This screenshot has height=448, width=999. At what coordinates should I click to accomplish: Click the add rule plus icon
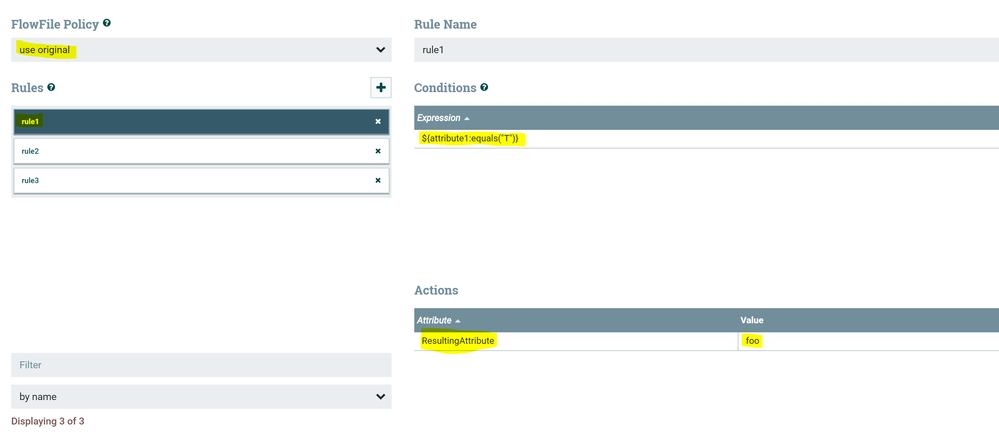(380, 88)
